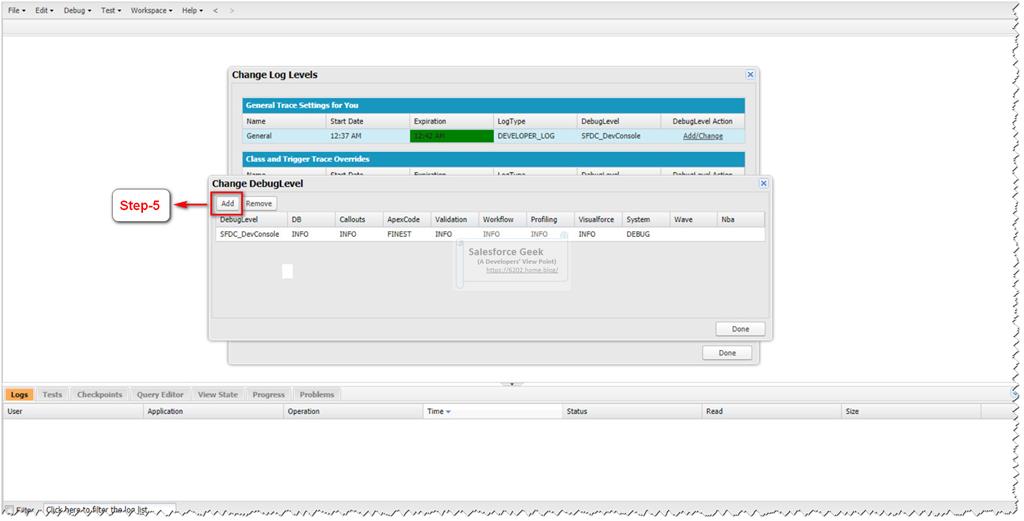Open the Workspace menu
This screenshot has height=521, width=1024.
[152, 10]
